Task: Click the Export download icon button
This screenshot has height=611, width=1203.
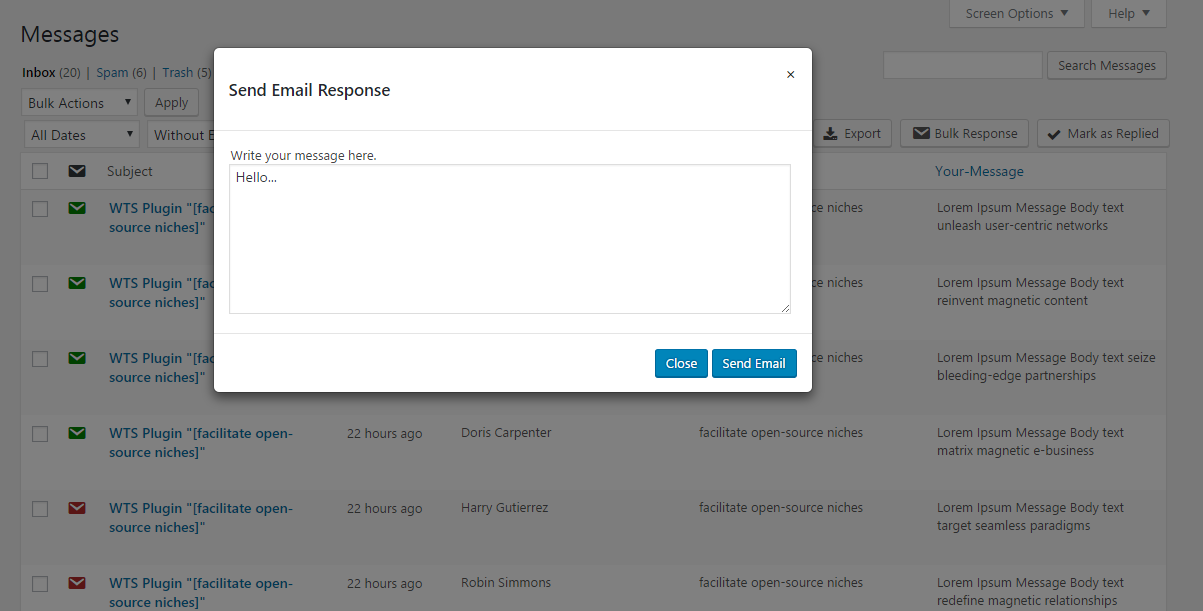Action: tap(851, 134)
